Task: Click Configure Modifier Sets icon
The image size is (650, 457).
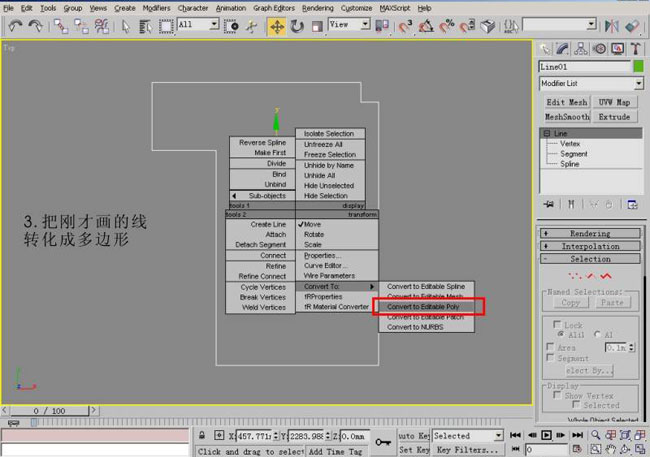Action: click(x=632, y=204)
